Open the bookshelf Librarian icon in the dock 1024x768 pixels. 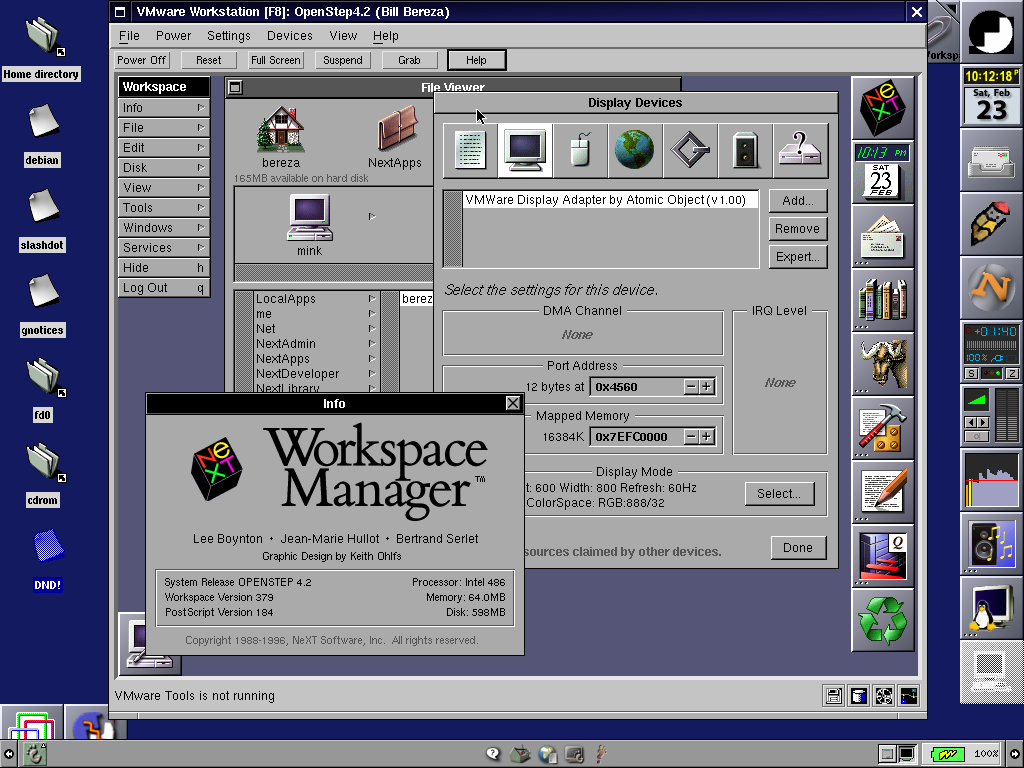pyautogui.click(x=883, y=300)
